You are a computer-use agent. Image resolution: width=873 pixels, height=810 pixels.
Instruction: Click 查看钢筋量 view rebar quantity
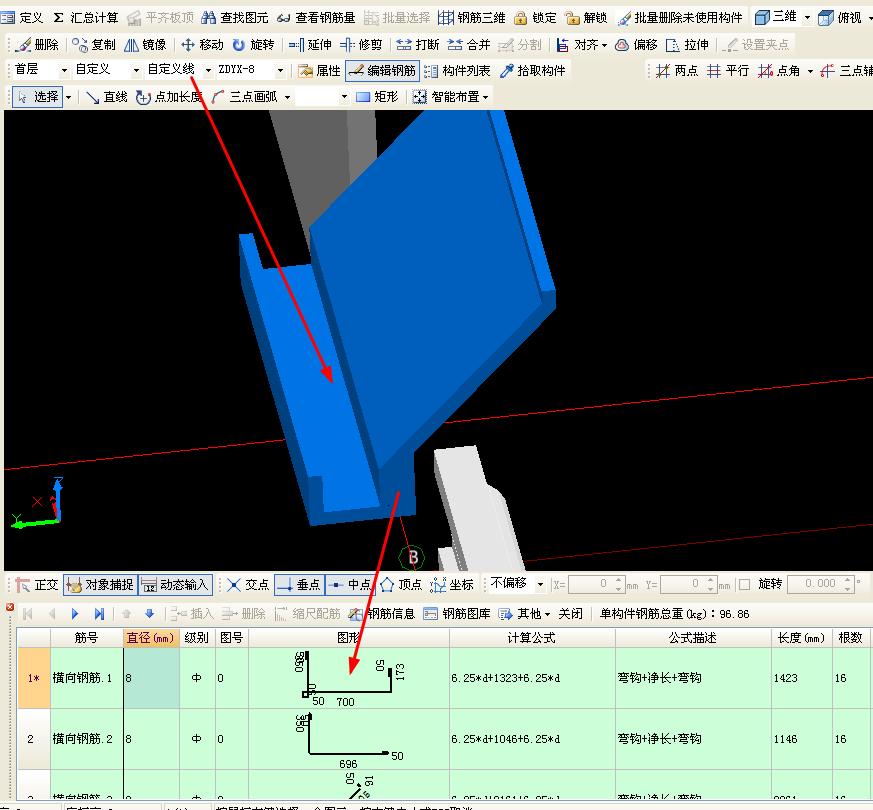coord(316,18)
